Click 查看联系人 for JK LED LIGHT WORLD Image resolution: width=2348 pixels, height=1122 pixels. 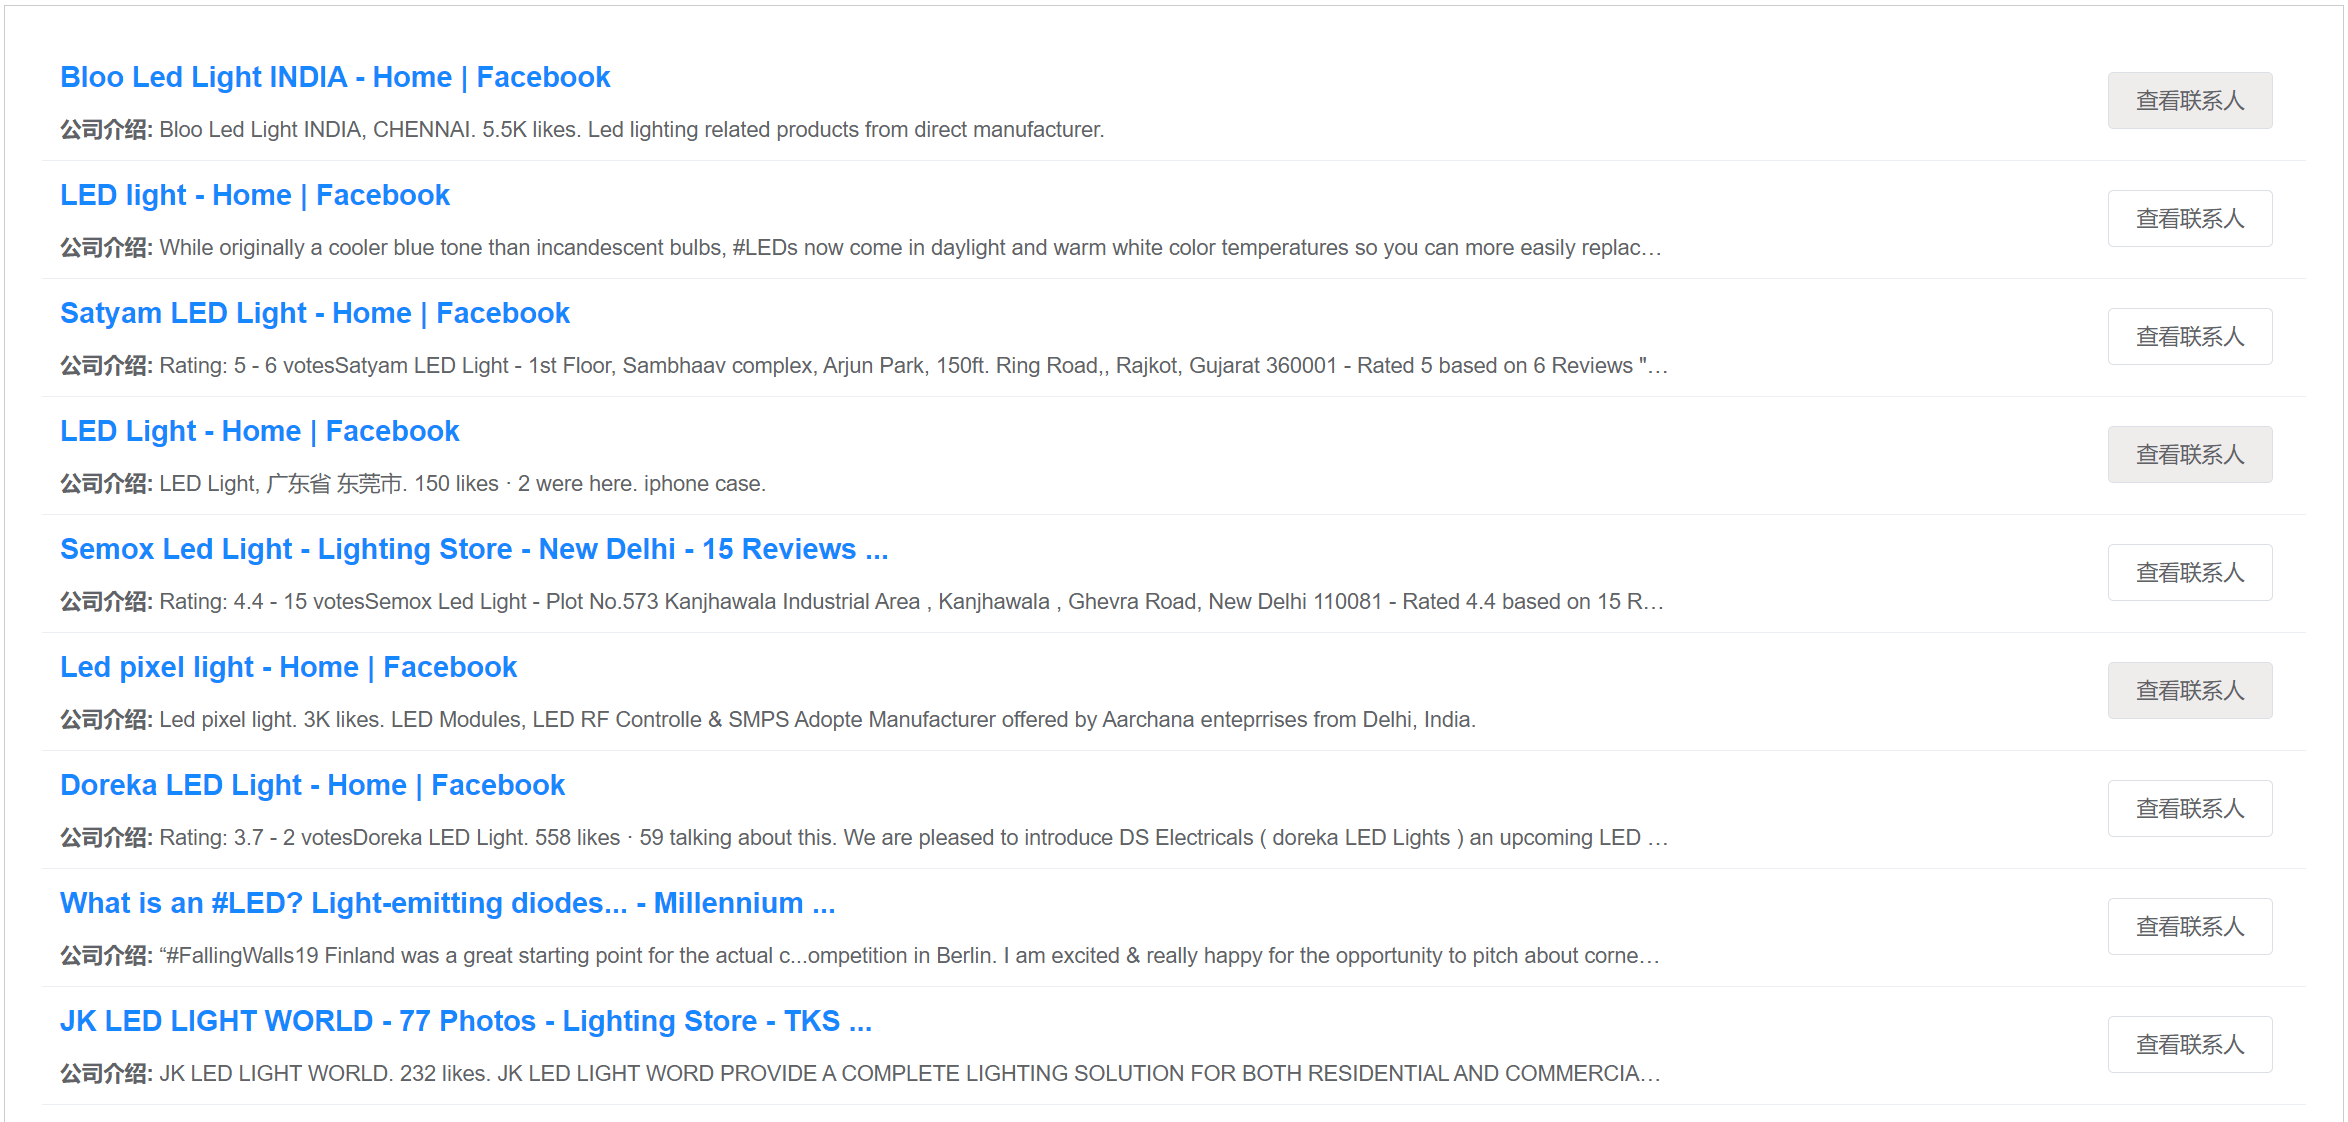[2190, 1044]
